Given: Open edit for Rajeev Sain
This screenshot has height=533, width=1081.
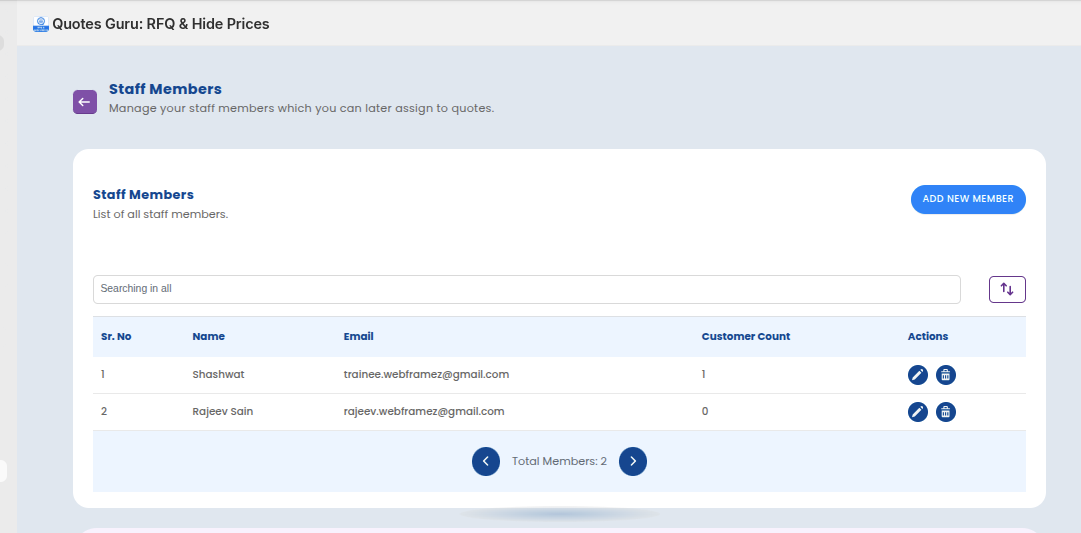Looking at the screenshot, I should [x=917, y=412].
